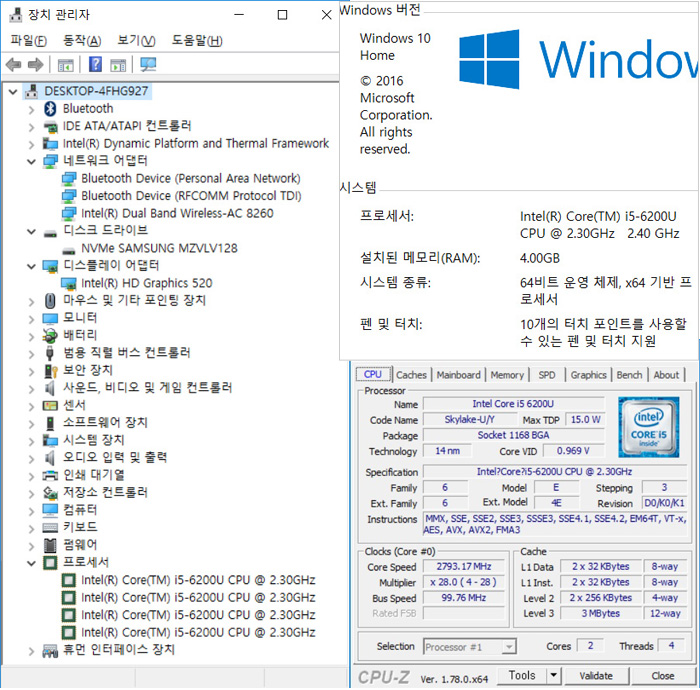The image size is (700, 690).
Task: Click the 배터리 category icon
Action: 50,335
